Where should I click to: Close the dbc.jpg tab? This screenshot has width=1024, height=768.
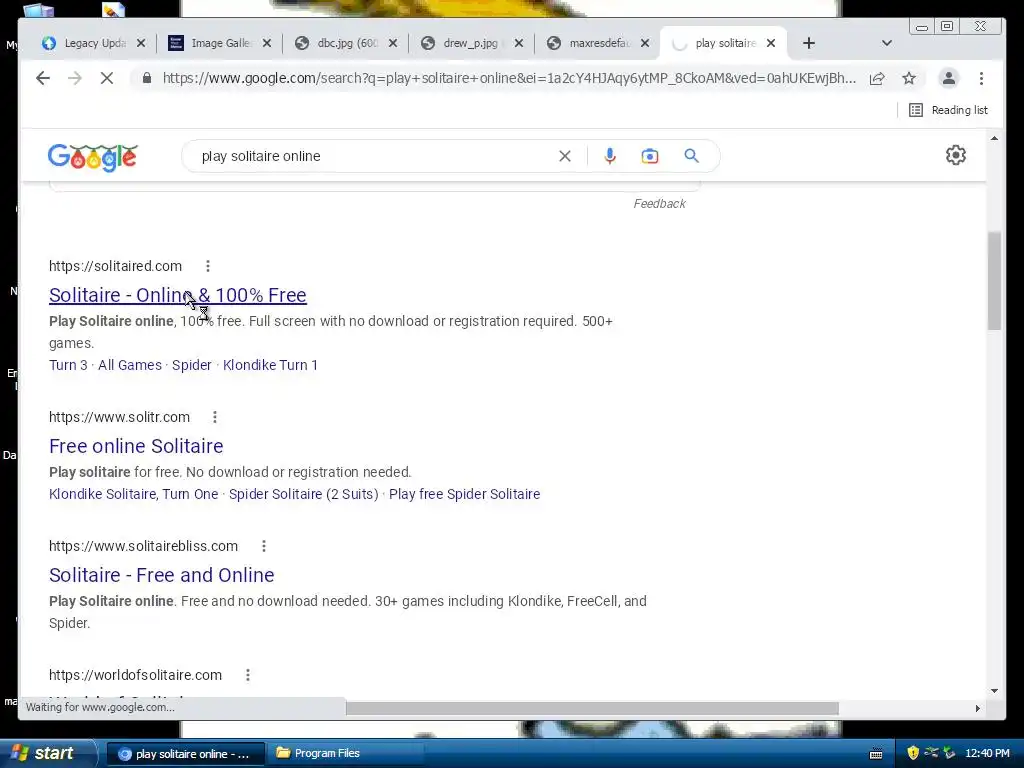pyautogui.click(x=392, y=43)
